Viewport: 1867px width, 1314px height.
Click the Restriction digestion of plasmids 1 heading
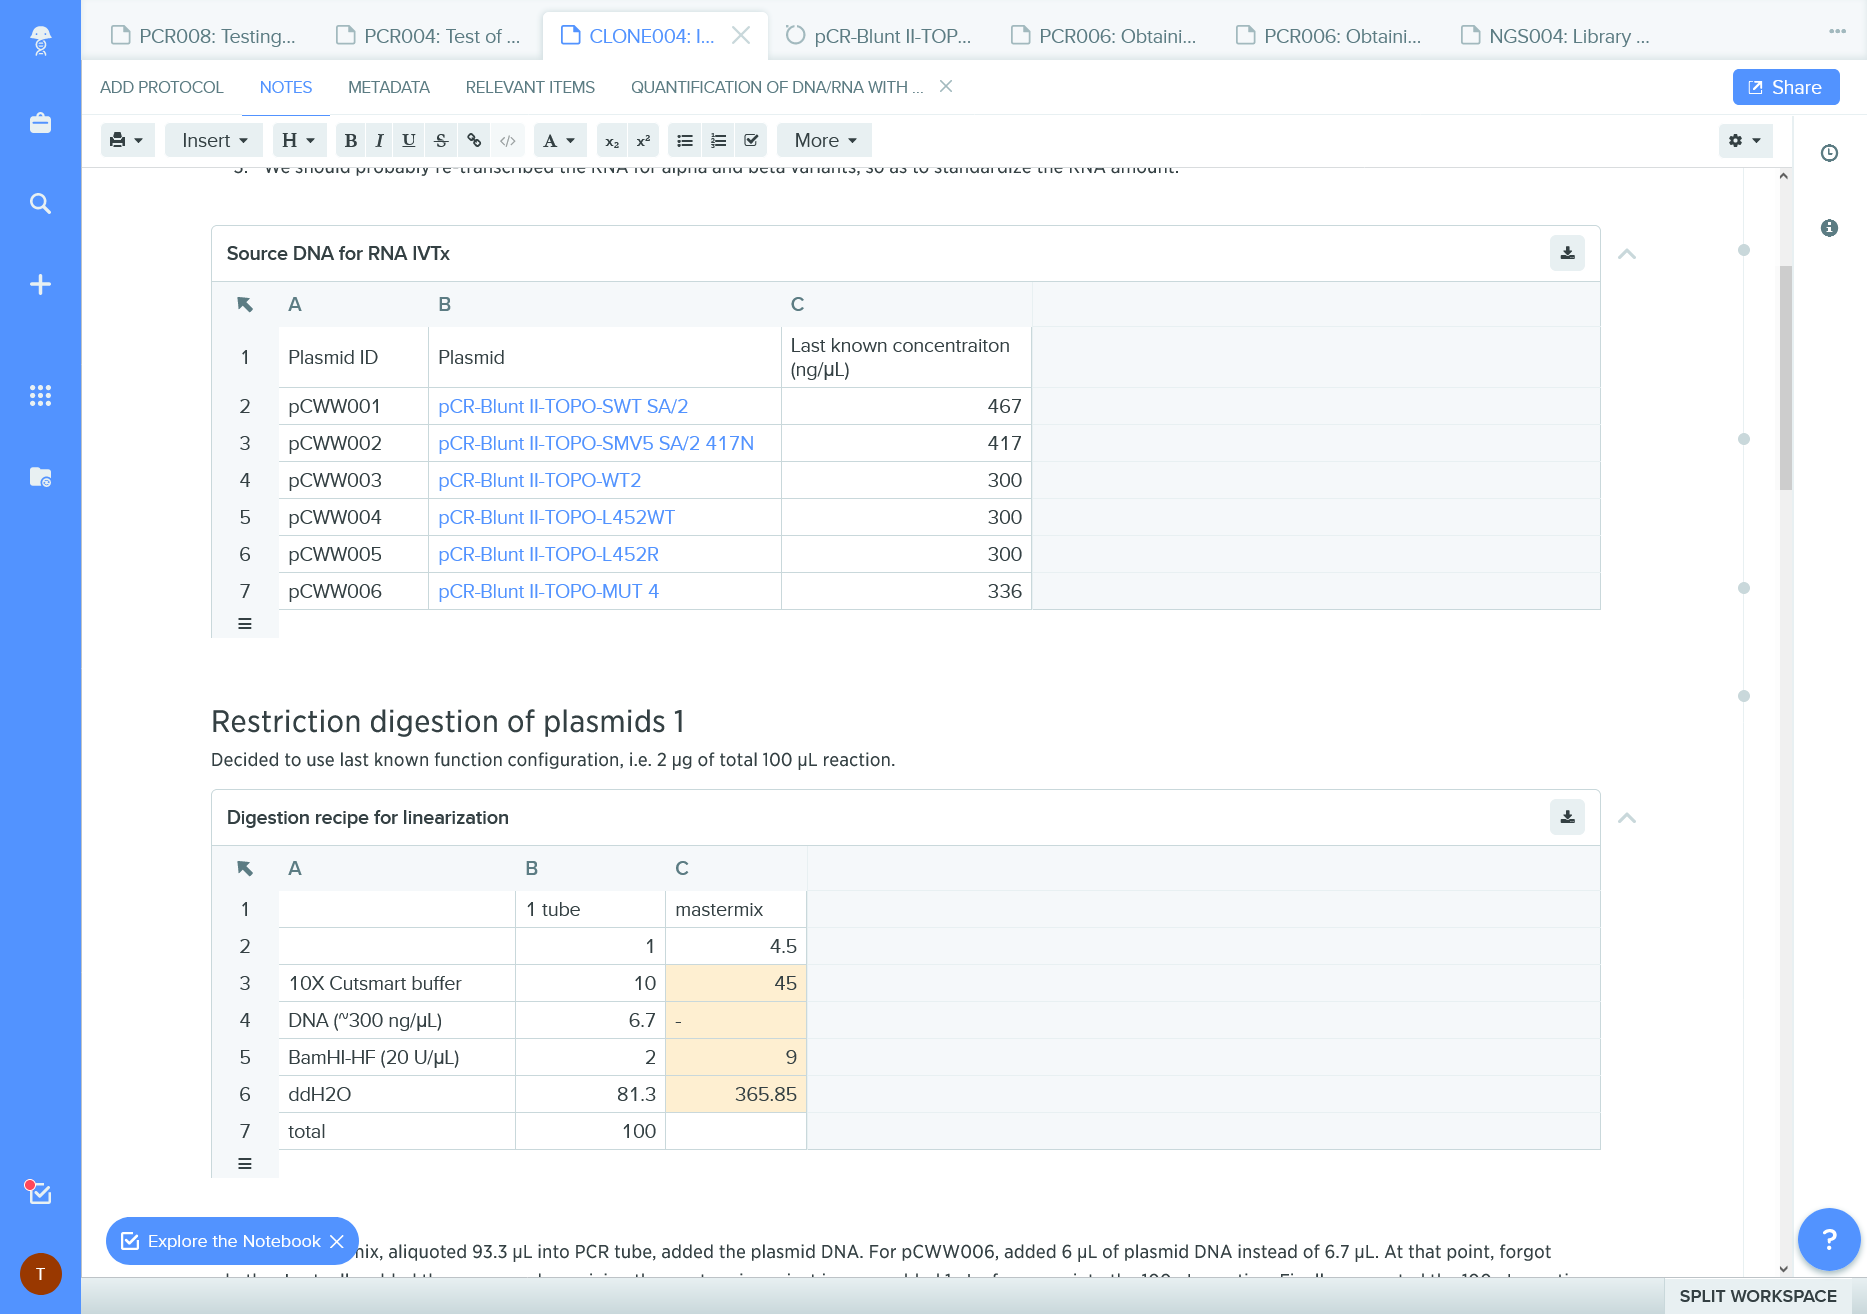(x=448, y=721)
